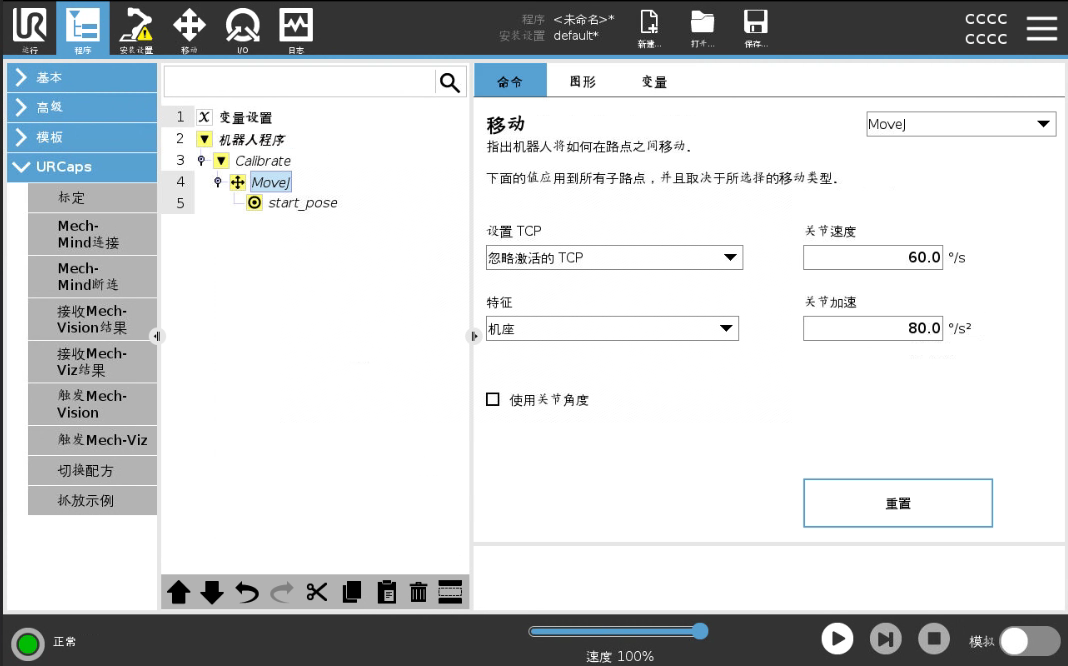Click the Stop playback button
Image resolution: width=1068 pixels, height=666 pixels.
click(934, 639)
